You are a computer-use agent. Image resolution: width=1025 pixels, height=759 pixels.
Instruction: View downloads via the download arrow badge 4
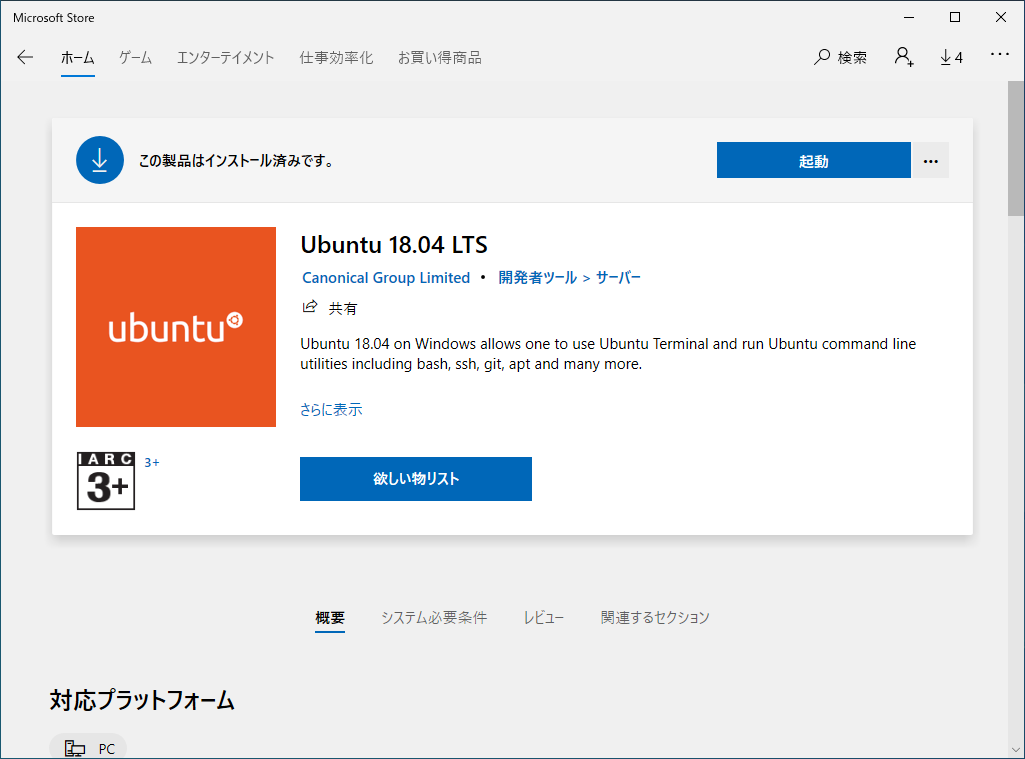click(x=949, y=57)
